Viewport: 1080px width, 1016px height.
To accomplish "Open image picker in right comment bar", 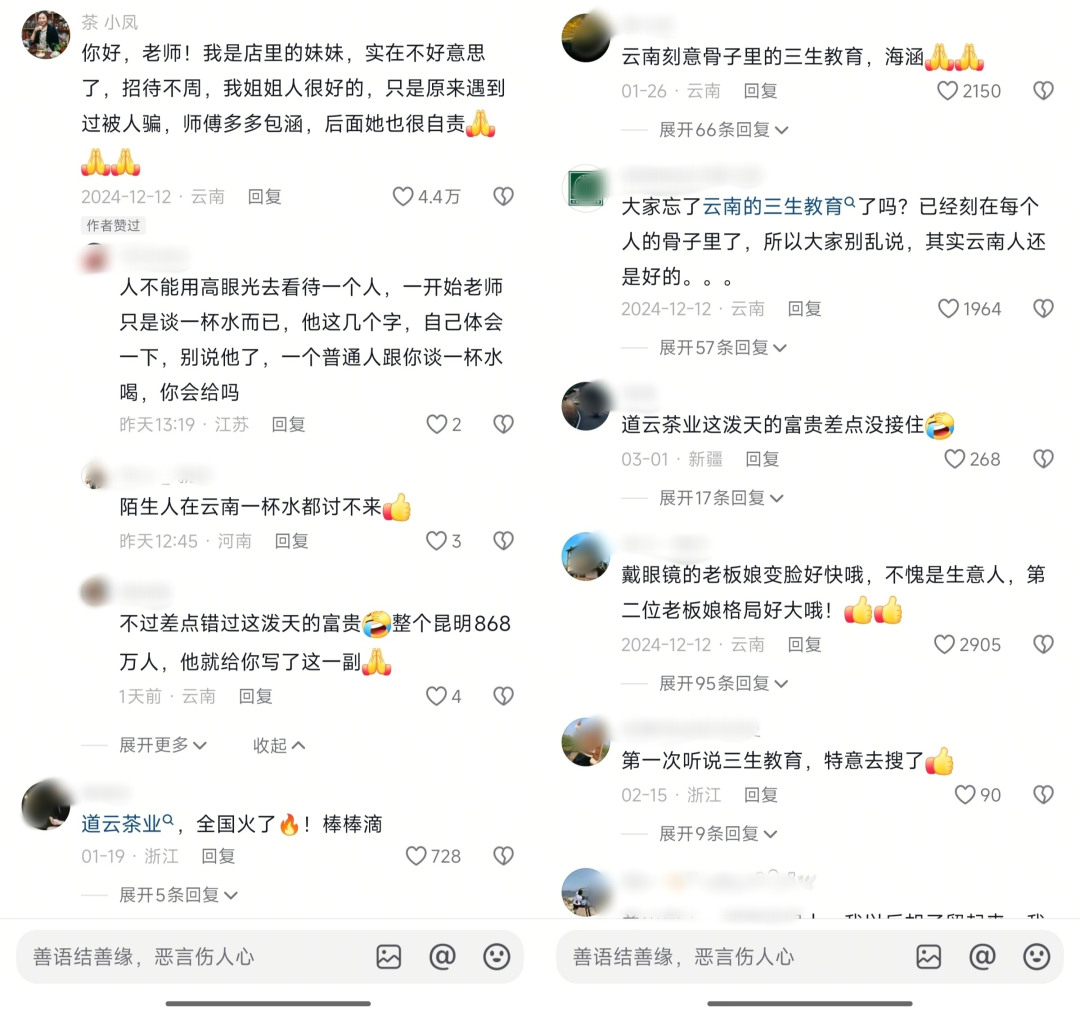I will (x=928, y=956).
